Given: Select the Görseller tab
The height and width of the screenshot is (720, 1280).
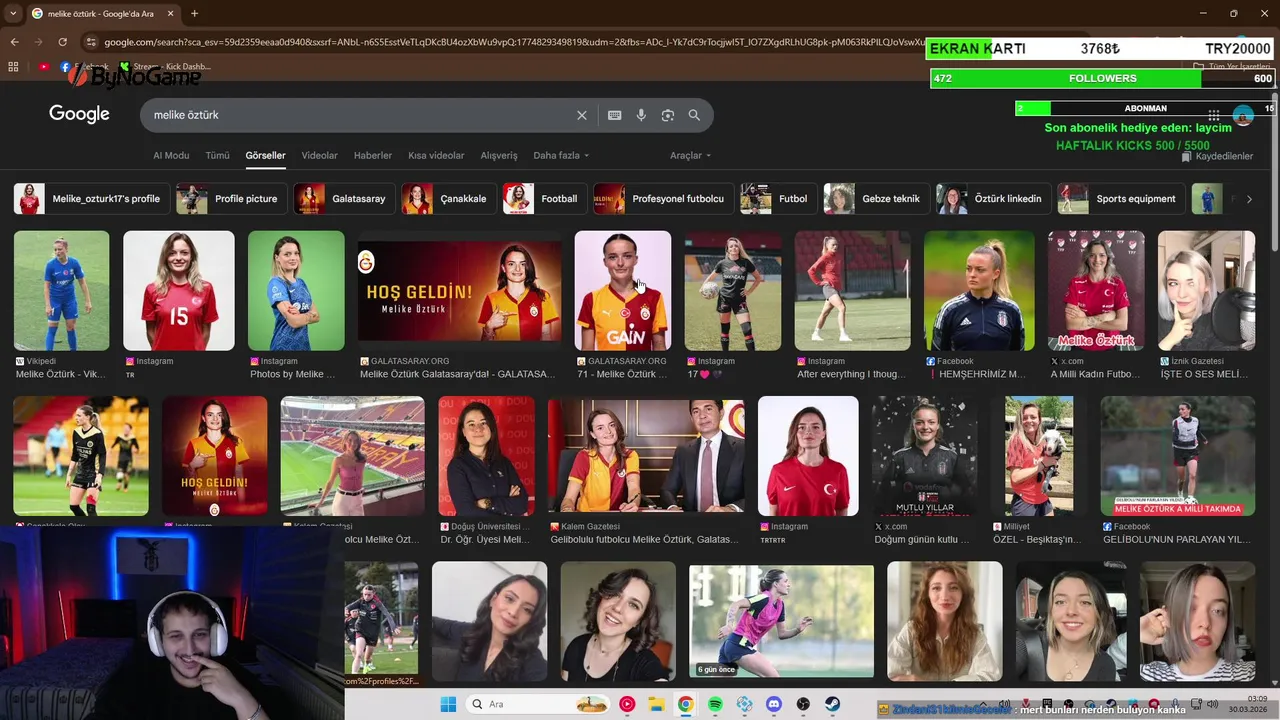Looking at the screenshot, I should tap(265, 156).
